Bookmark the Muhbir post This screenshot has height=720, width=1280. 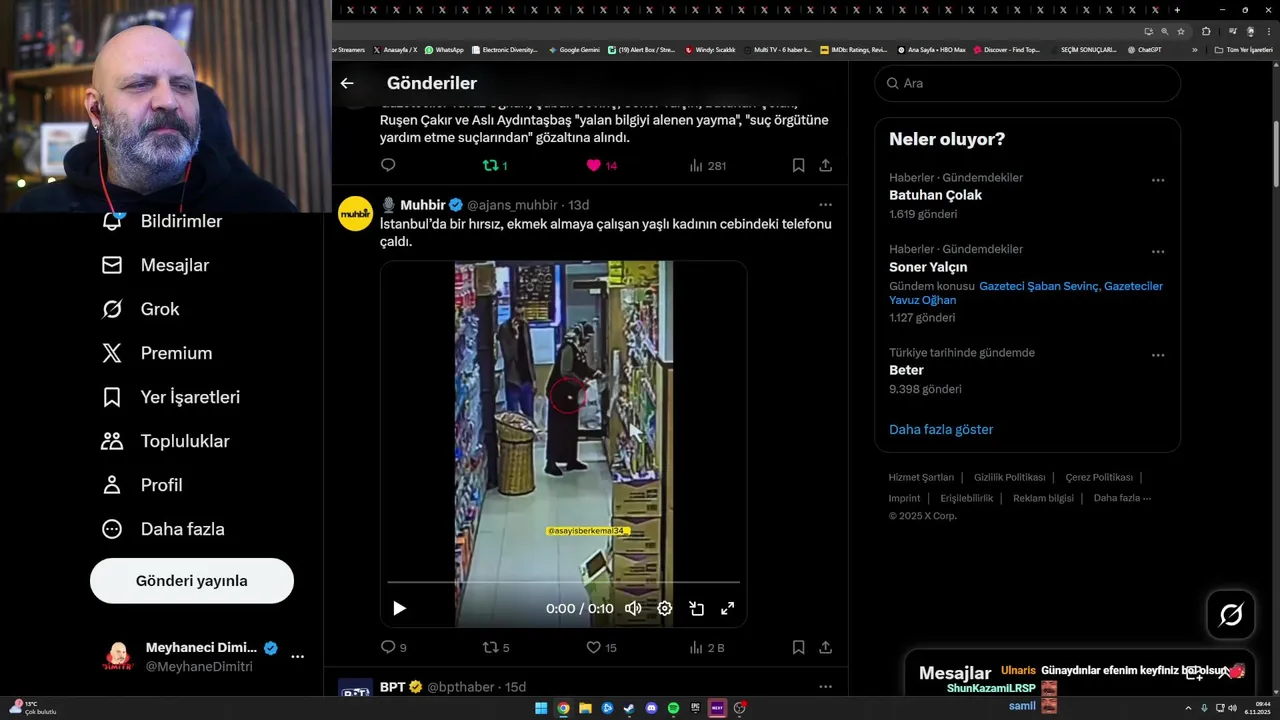coord(798,647)
